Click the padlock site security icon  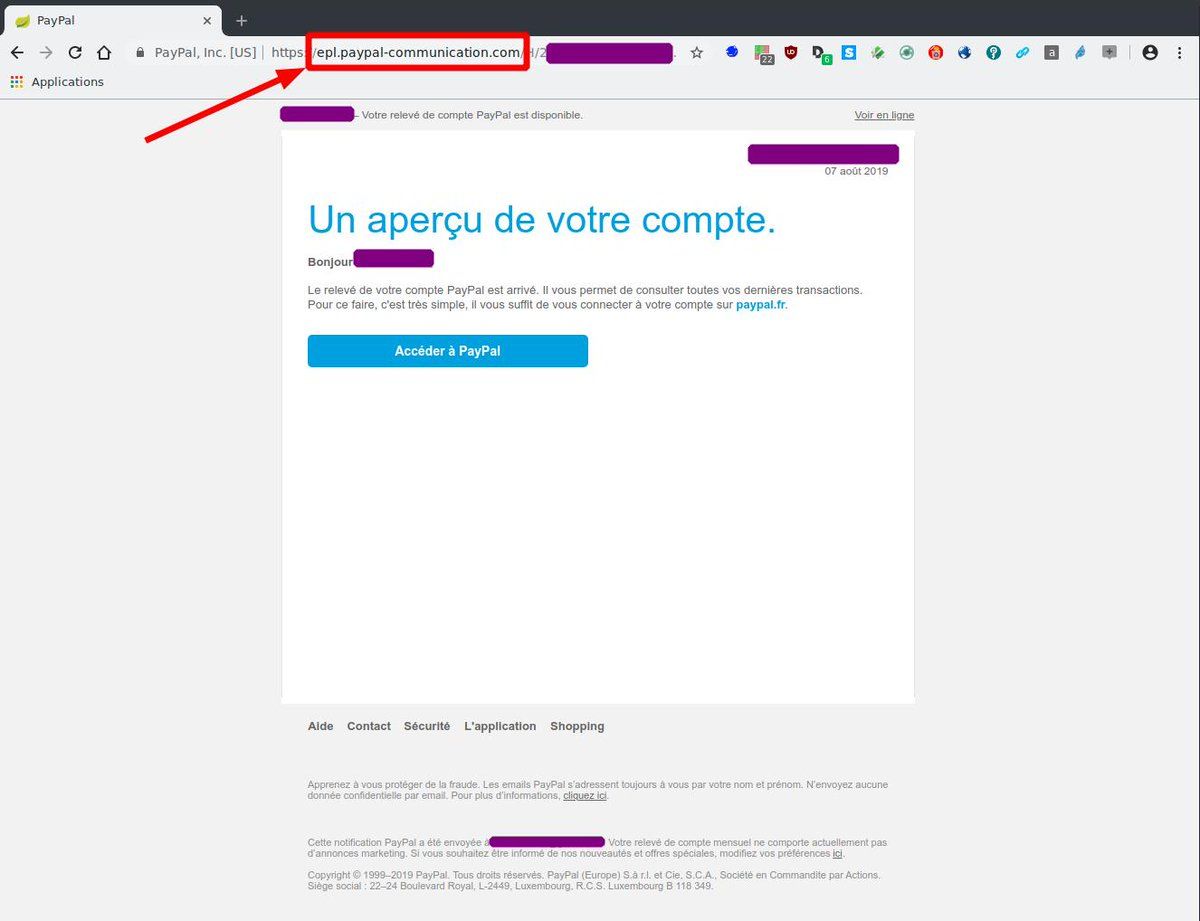[x=140, y=53]
